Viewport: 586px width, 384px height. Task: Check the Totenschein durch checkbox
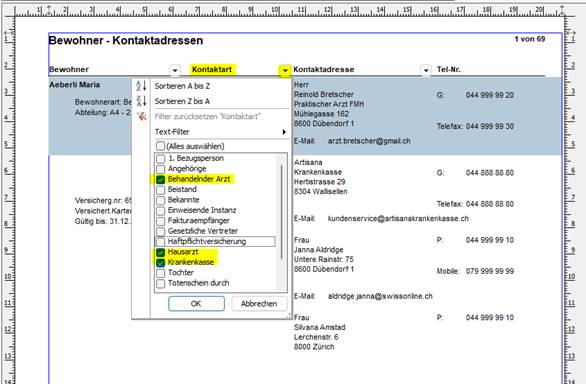[x=160, y=283]
